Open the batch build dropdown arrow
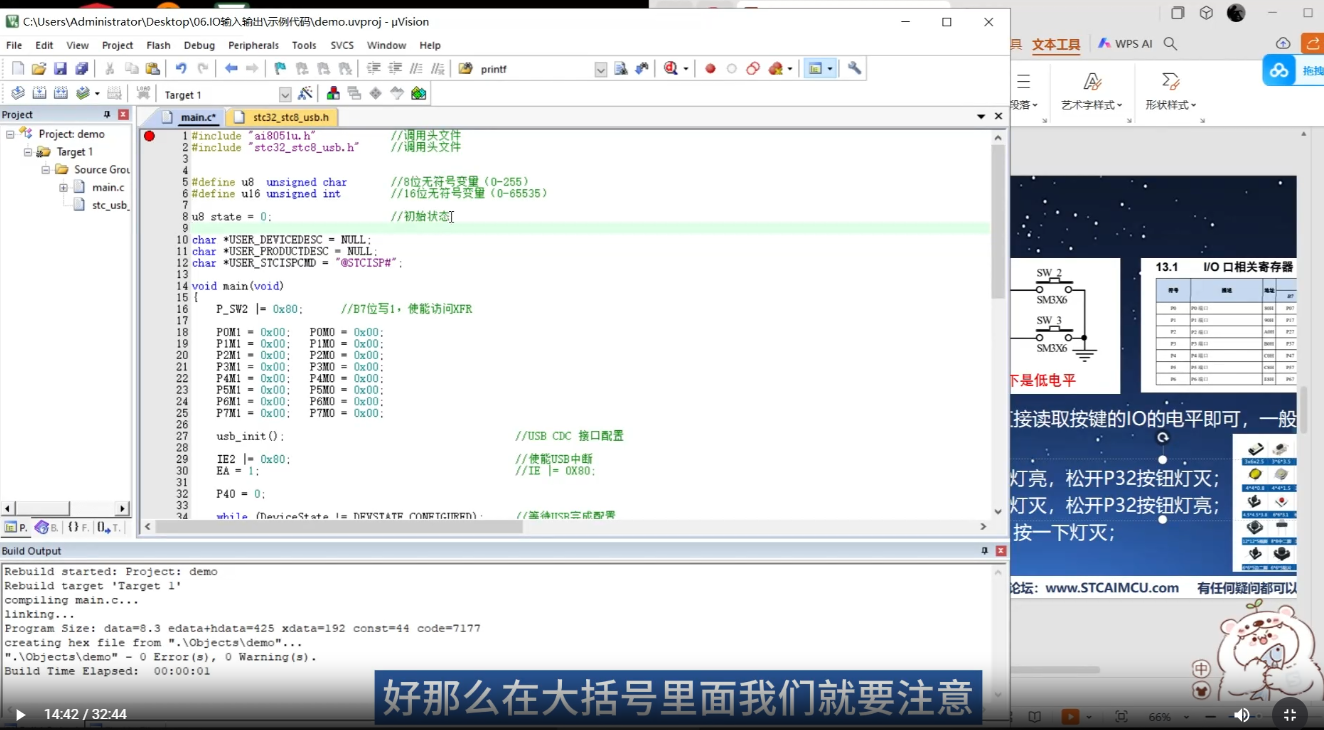 pyautogui.click(x=96, y=93)
